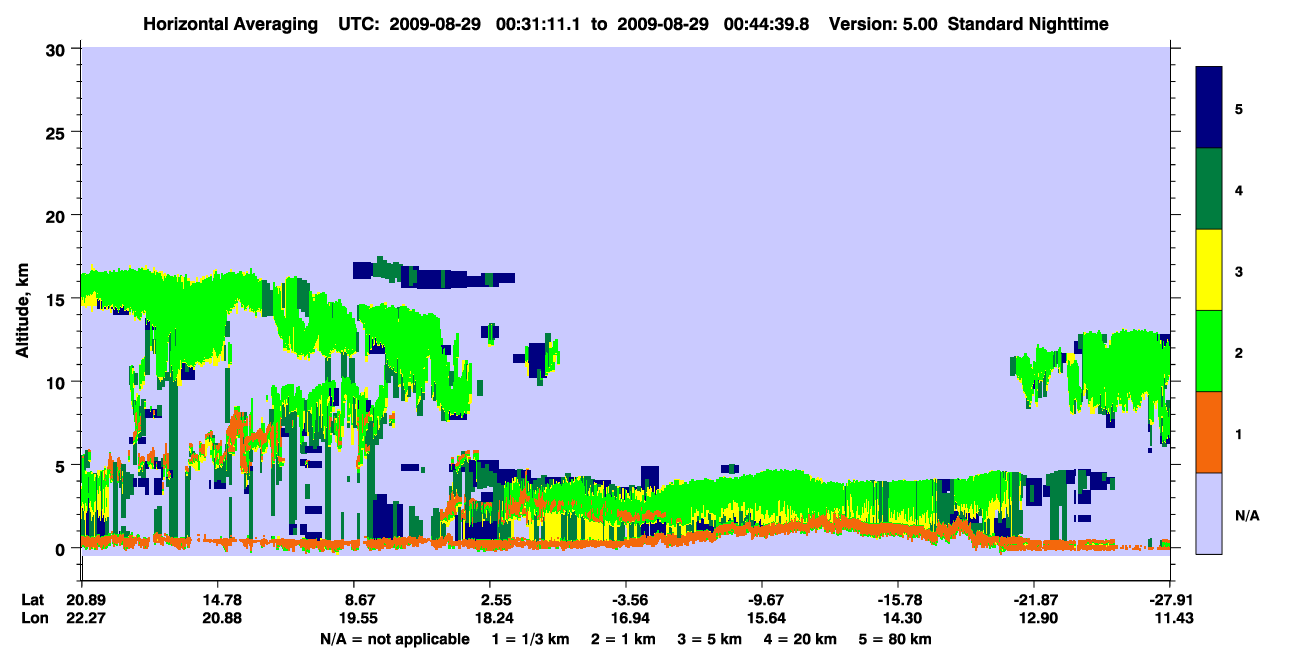This screenshot has height=667, width=1300.
Task: Click the latitude value -15.78
Action: click(900, 600)
